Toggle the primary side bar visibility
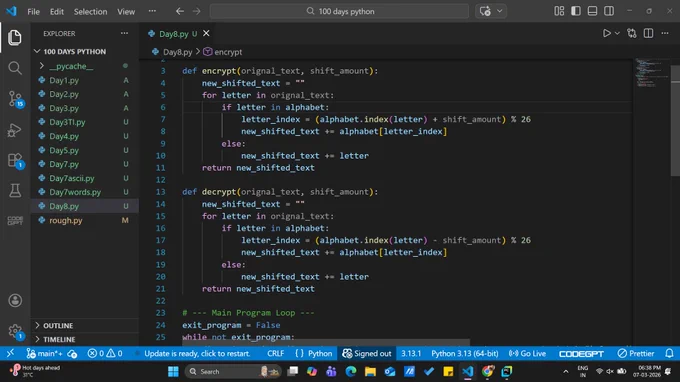680x382 pixels. (576, 11)
